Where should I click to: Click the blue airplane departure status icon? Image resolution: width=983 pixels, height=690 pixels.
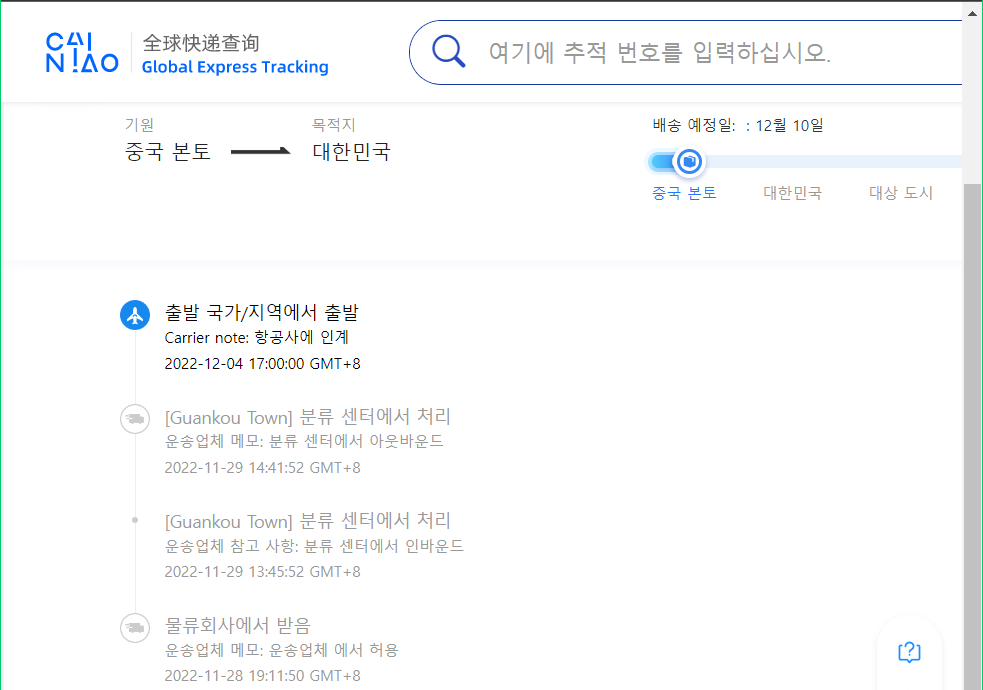point(135,315)
